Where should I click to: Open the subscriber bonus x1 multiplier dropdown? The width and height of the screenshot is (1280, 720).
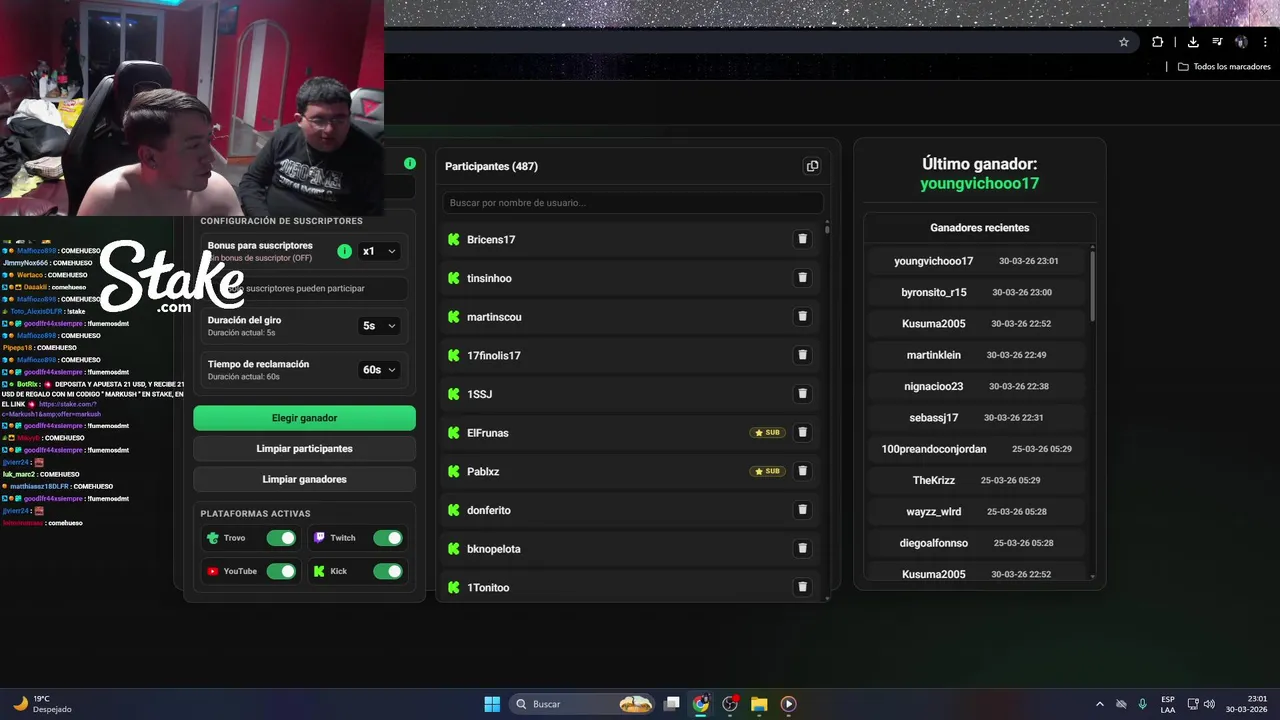pos(379,251)
